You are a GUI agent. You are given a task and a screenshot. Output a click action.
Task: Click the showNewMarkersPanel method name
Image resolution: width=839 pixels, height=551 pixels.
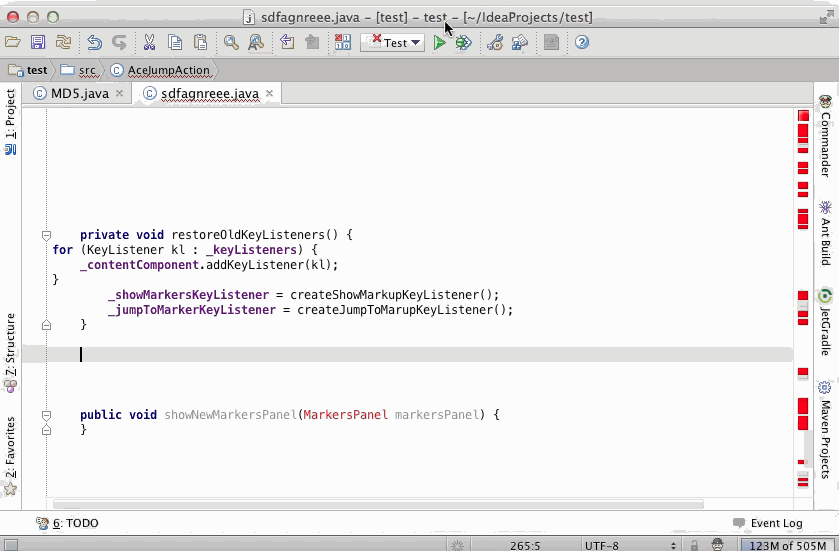pos(230,415)
